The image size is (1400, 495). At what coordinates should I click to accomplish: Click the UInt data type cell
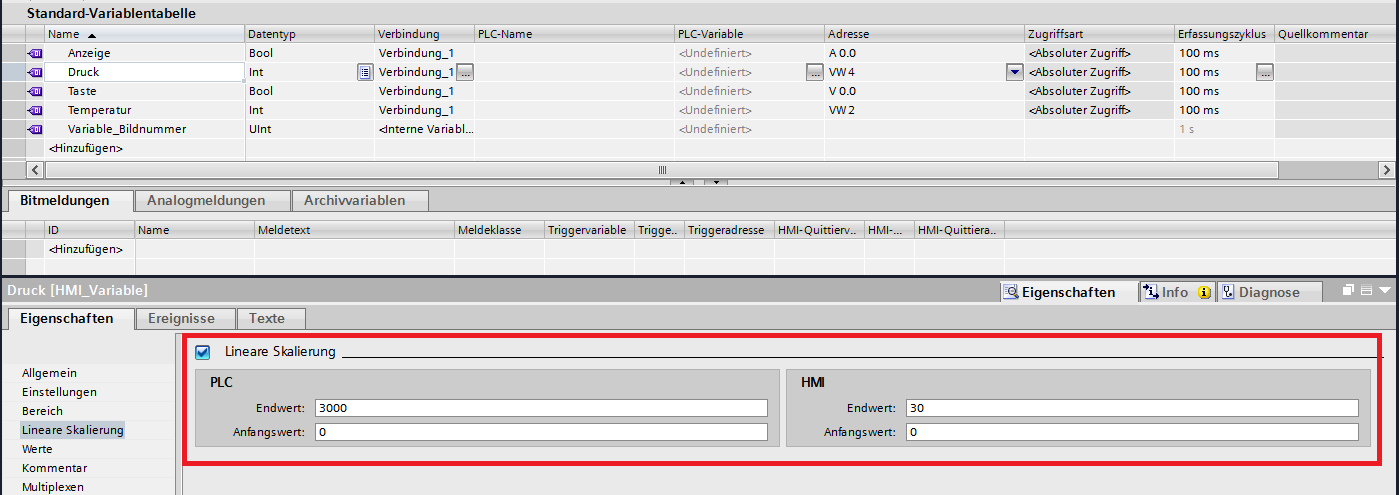310,129
